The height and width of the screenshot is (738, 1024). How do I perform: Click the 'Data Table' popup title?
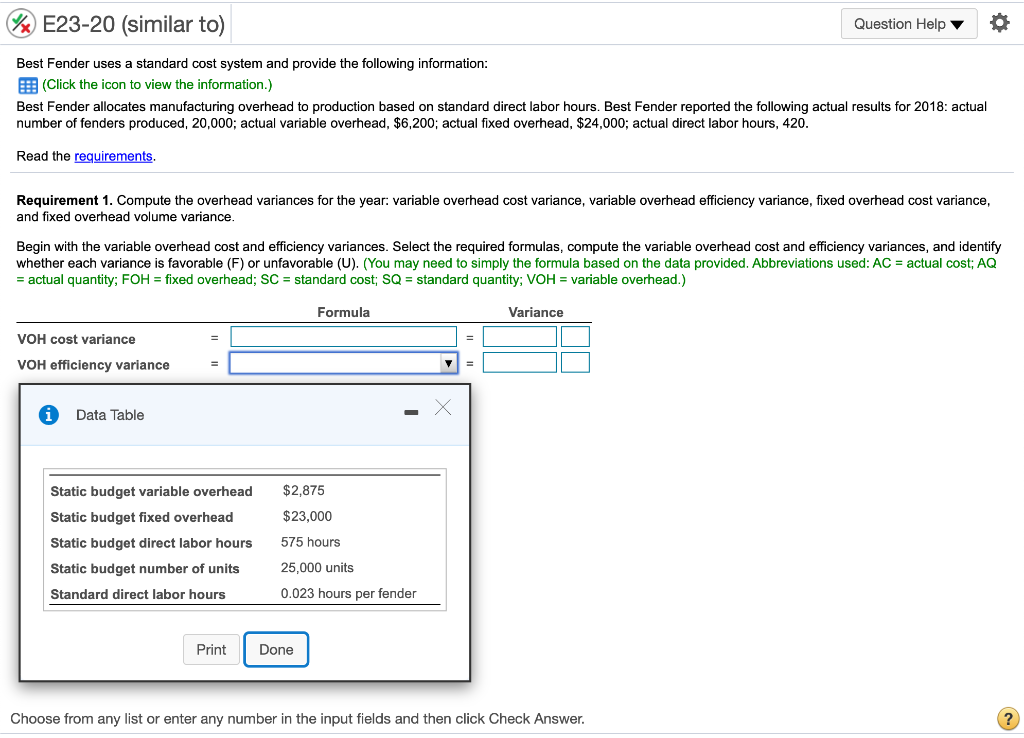tap(110, 415)
